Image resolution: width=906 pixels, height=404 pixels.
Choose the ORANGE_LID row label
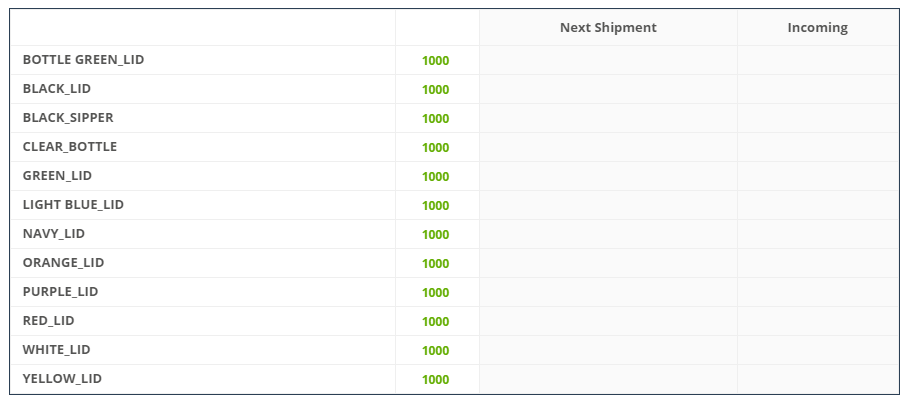(x=64, y=262)
